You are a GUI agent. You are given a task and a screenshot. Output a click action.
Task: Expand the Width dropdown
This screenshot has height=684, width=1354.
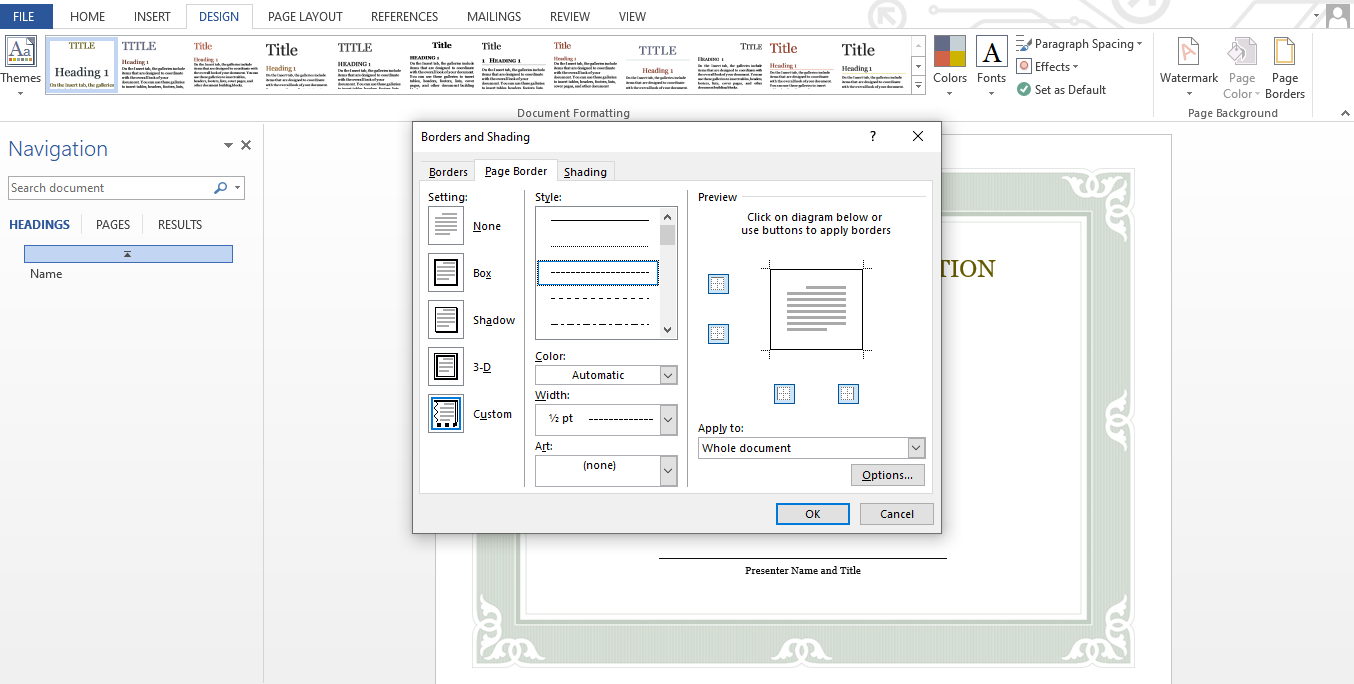click(668, 420)
